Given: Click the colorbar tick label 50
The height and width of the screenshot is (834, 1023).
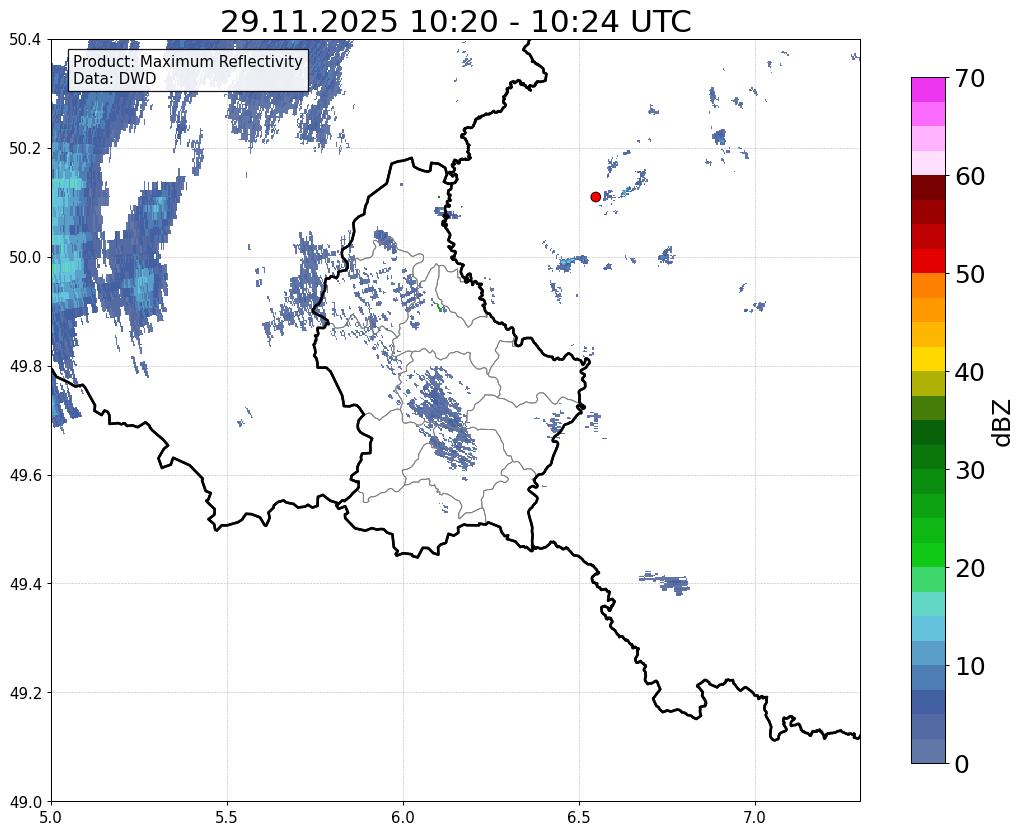Looking at the screenshot, I should 970,274.
